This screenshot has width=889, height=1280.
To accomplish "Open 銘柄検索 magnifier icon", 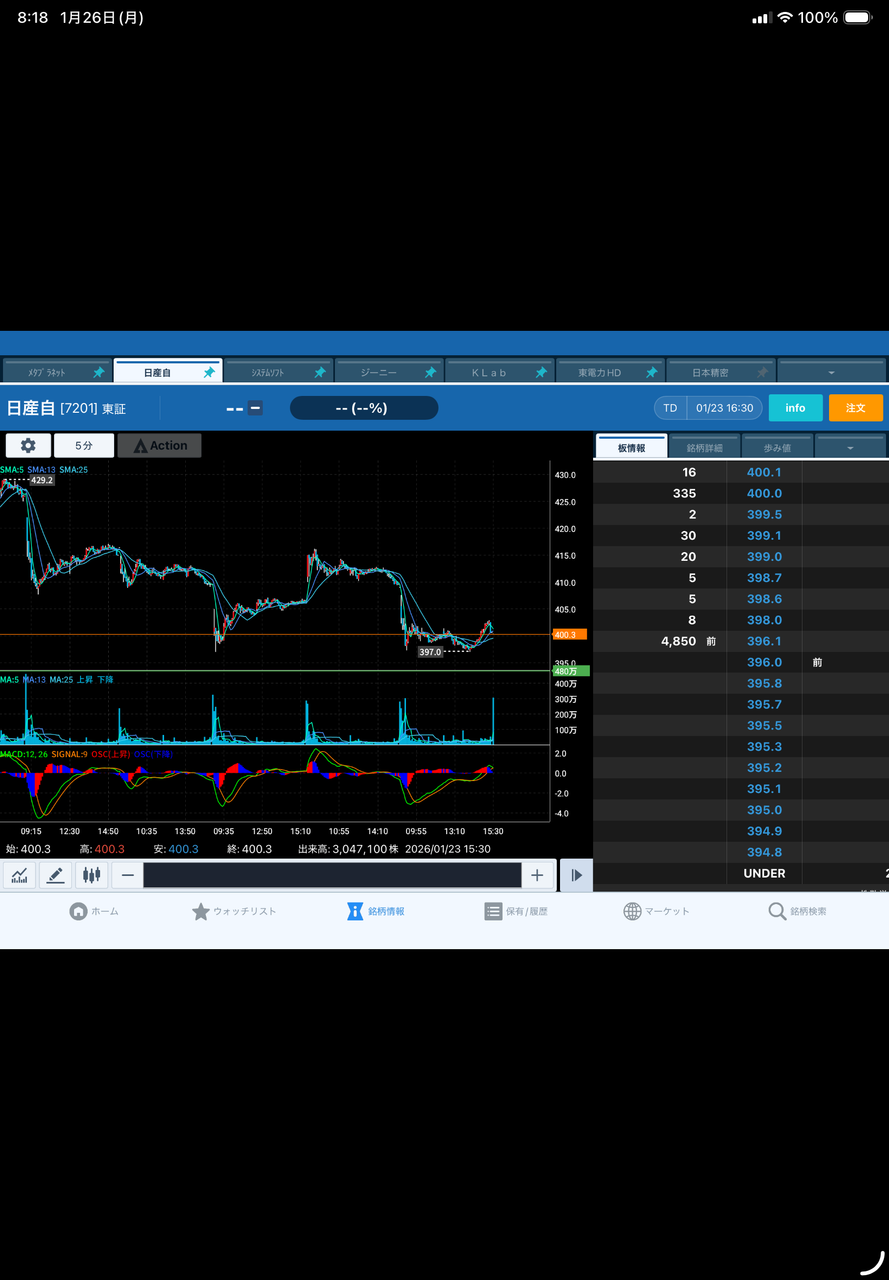I will point(777,911).
